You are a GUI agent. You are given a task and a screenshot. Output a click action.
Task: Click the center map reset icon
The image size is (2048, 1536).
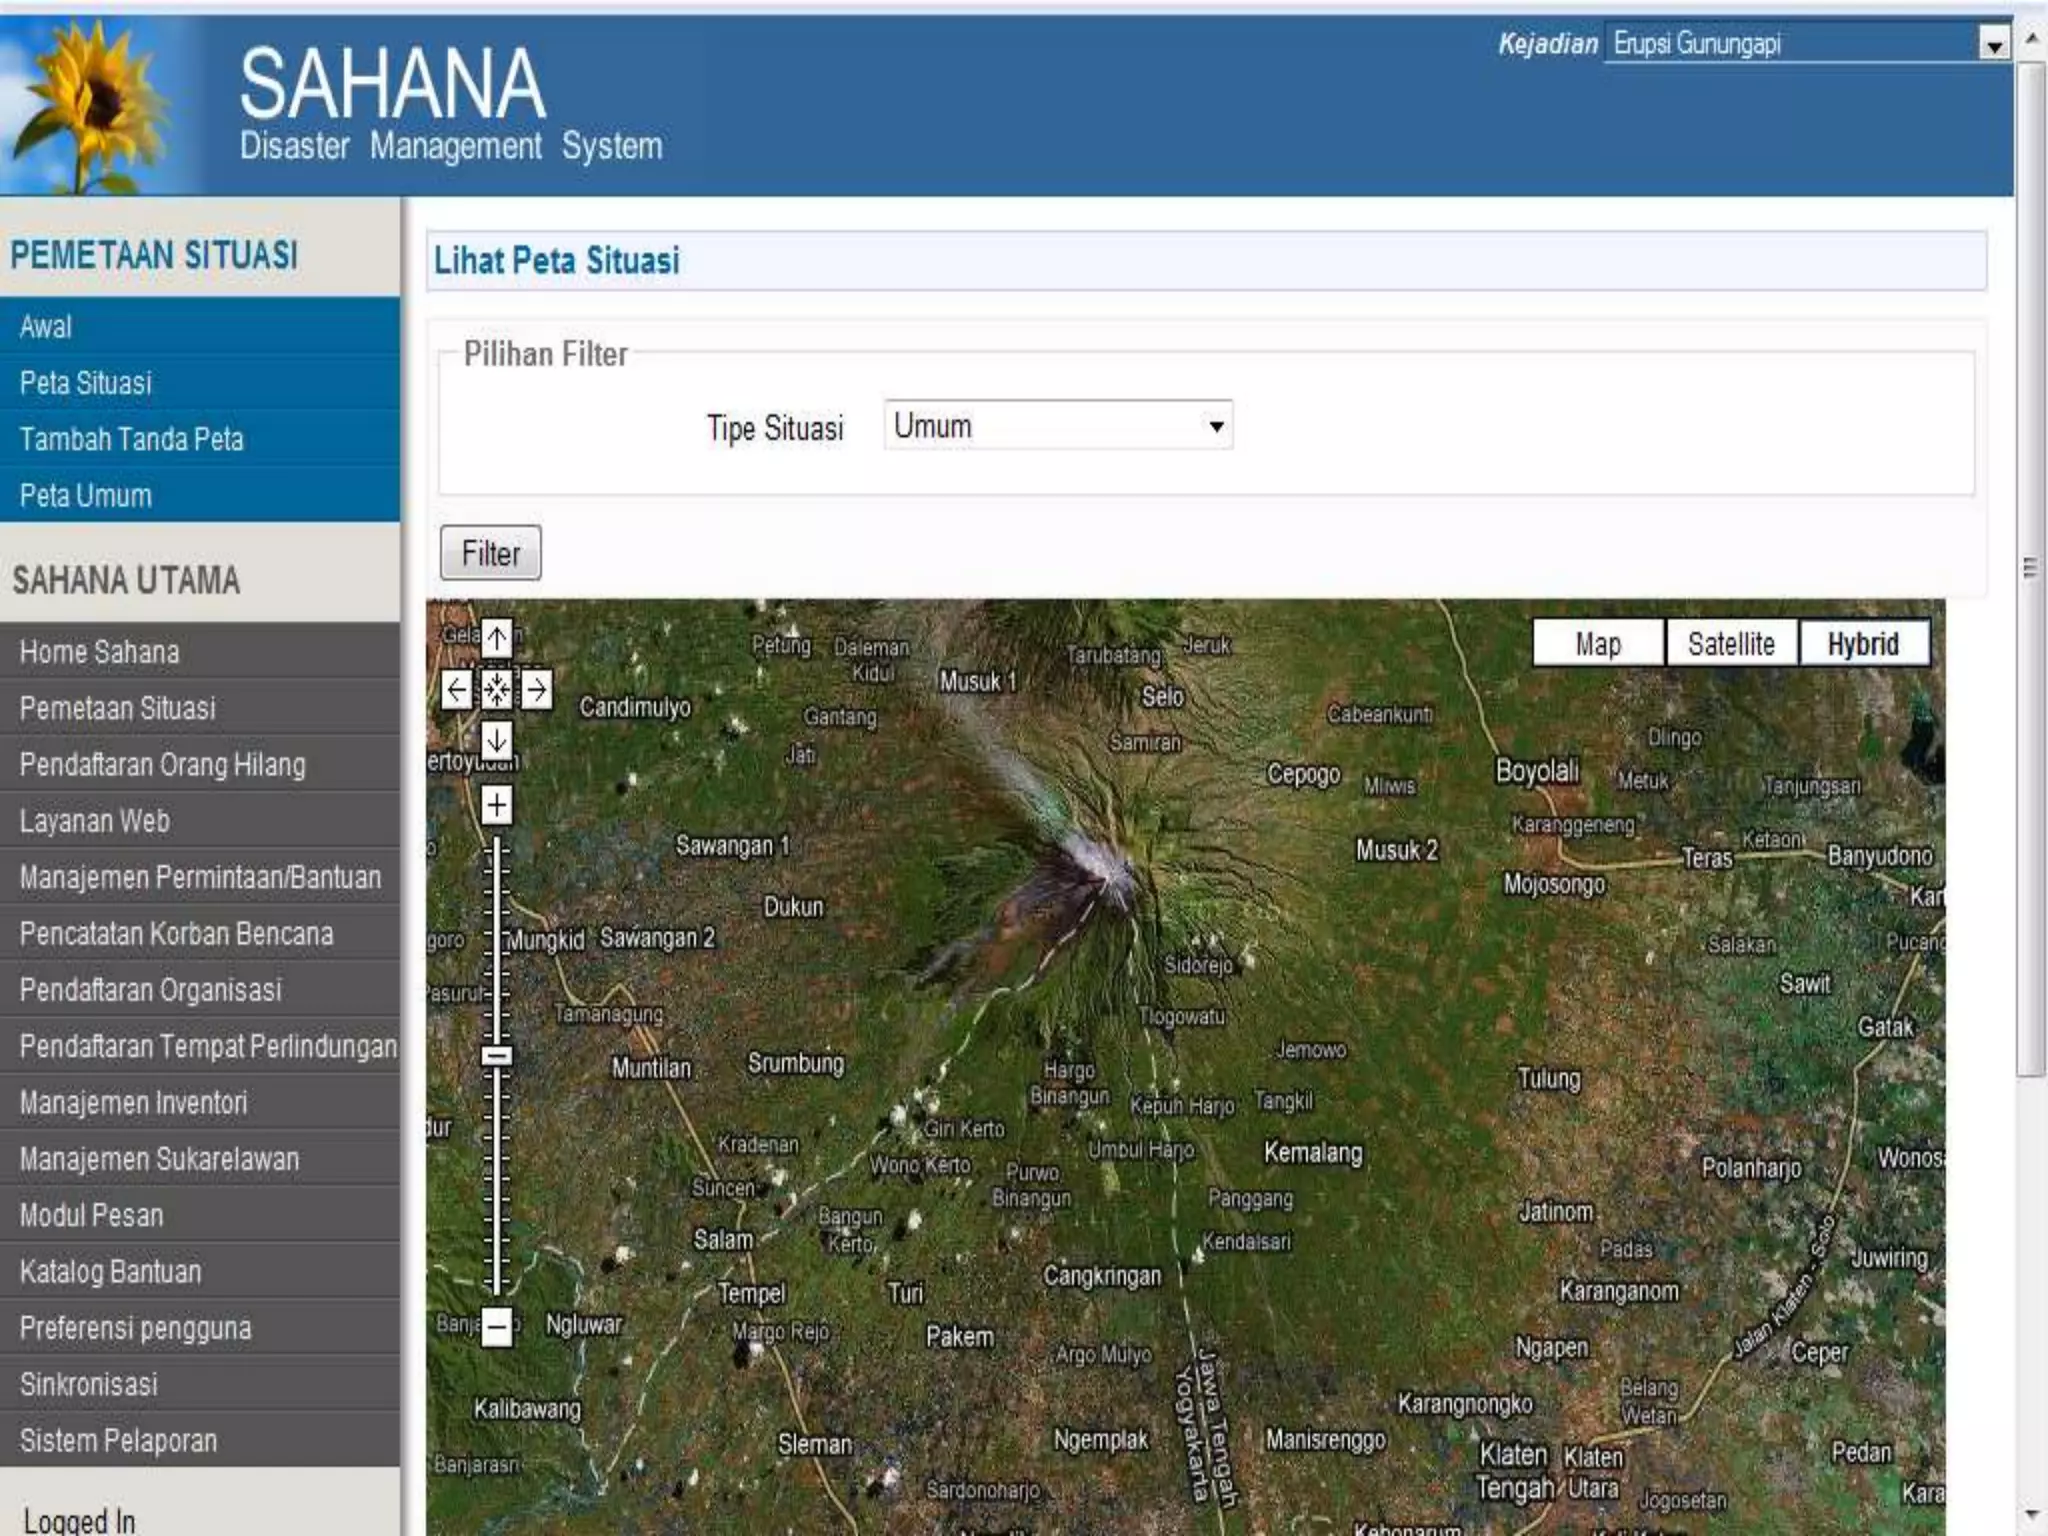(x=497, y=689)
